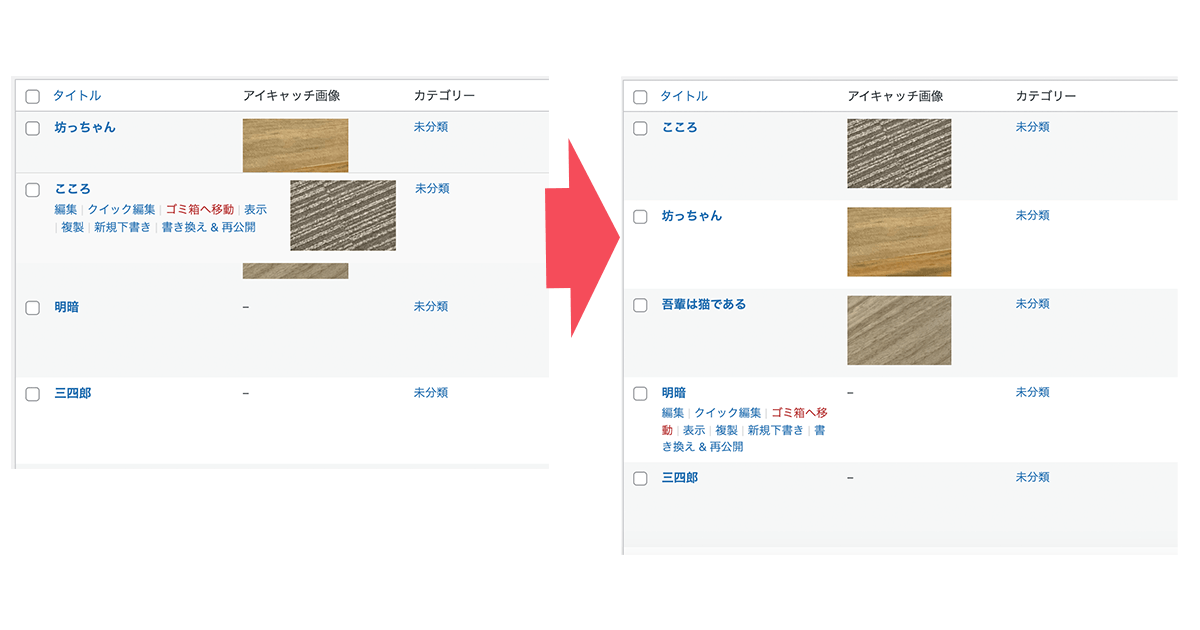Screen dimensions: 1200x630
Task: Click クイック編集 under こころ in the left list
Action: pos(122,209)
